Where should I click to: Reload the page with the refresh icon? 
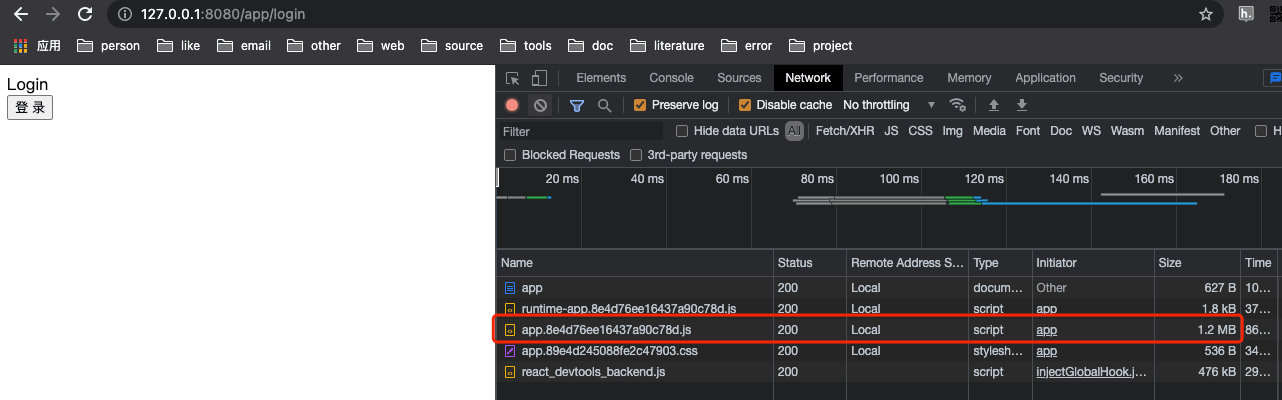(x=85, y=14)
